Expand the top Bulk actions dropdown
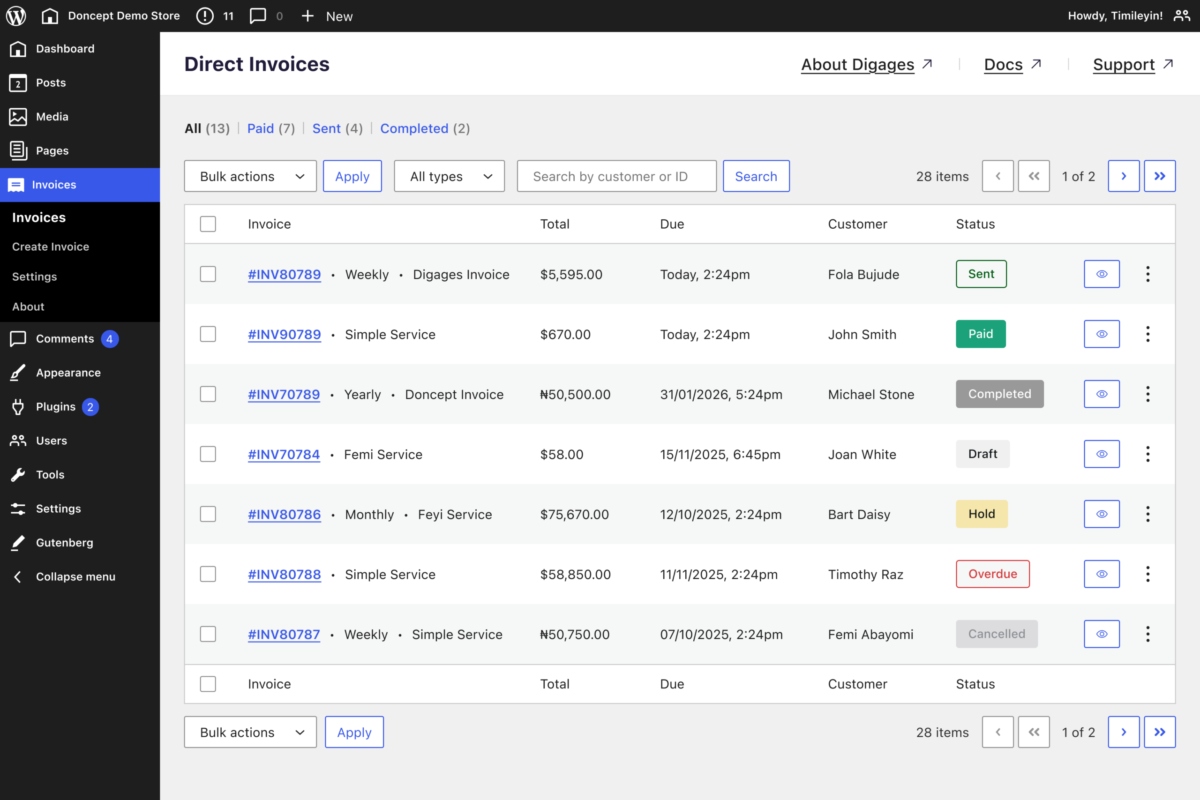Image resolution: width=1200 pixels, height=800 pixels. 250,176
